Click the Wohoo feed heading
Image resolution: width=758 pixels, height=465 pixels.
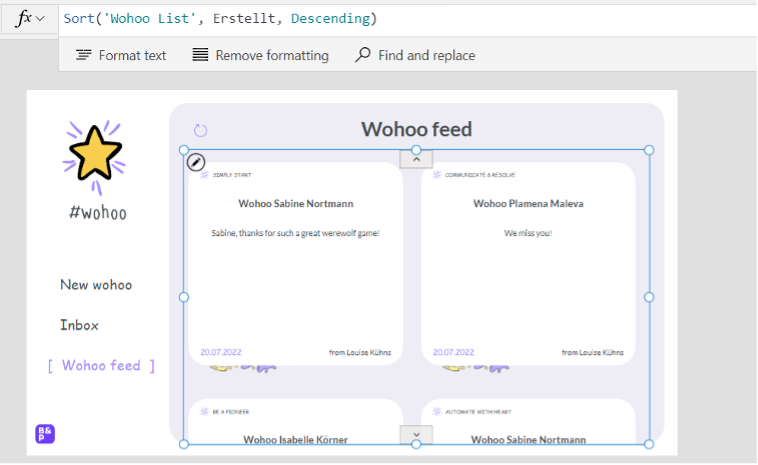(x=416, y=130)
